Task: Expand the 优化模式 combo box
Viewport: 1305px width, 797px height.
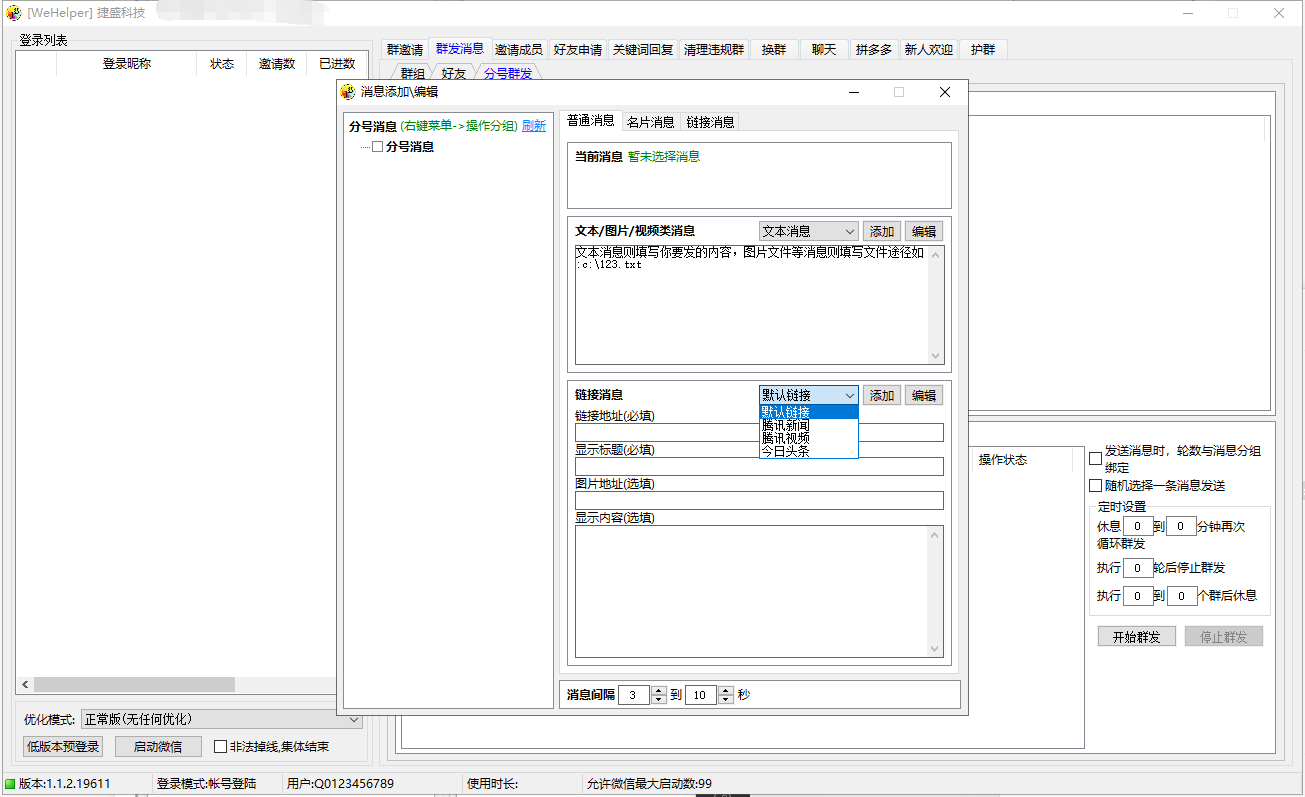Action: click(x=354, y=720)
